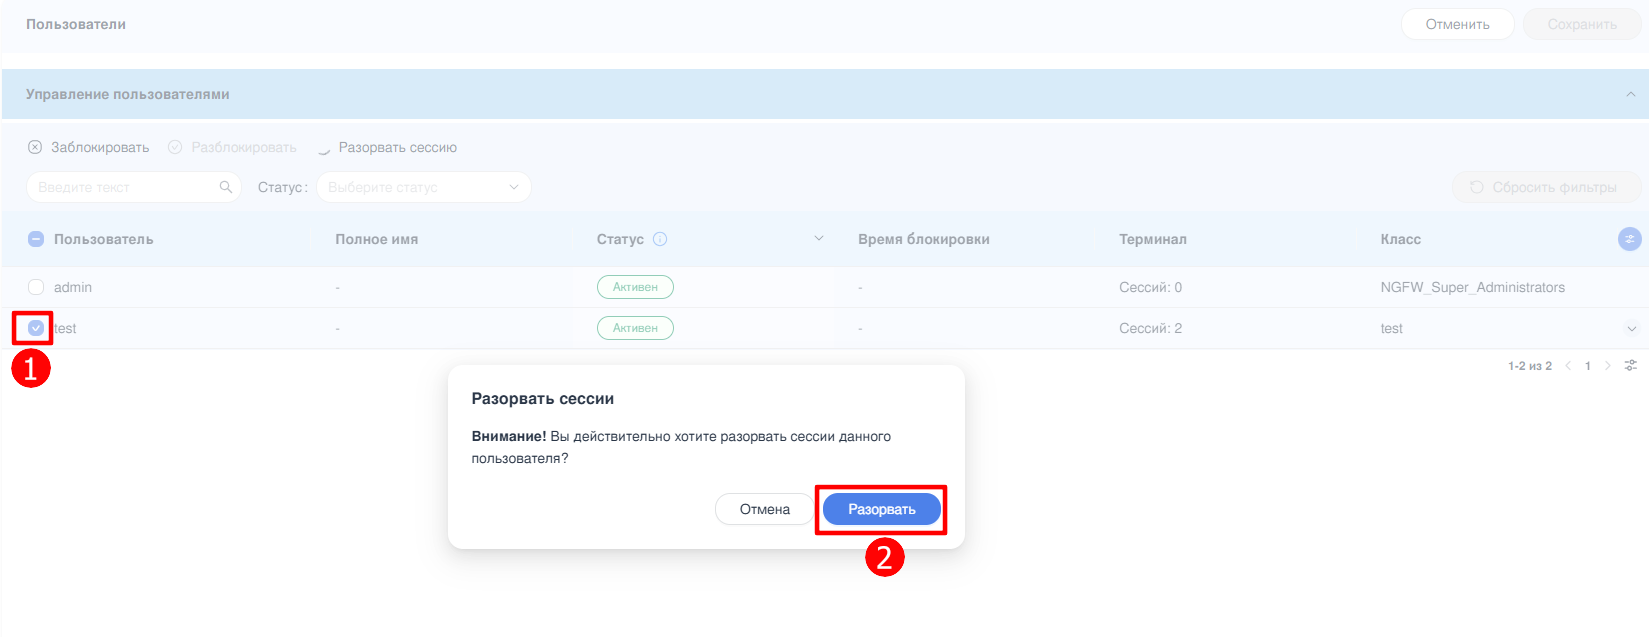Go to next page with right arrow
The height and width of the screenshot is (637, 1649).
[1608, 366]
